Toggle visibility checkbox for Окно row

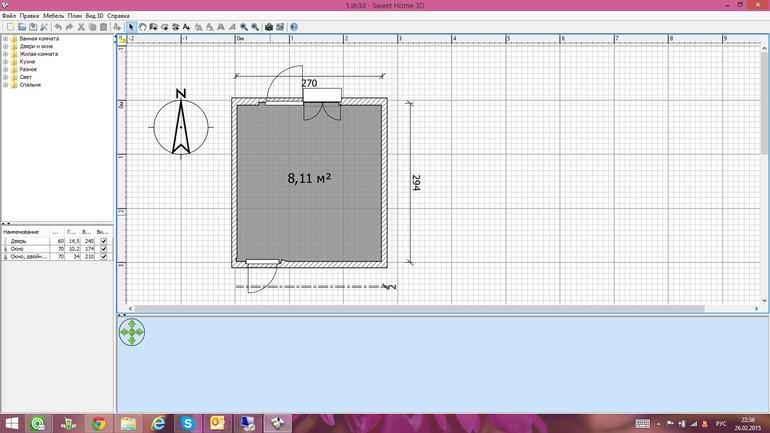104,249
